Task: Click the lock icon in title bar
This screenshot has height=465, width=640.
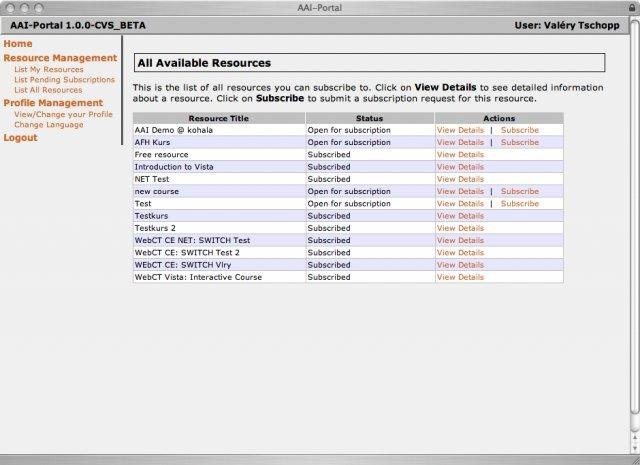Action: click(x=632, y=8)
